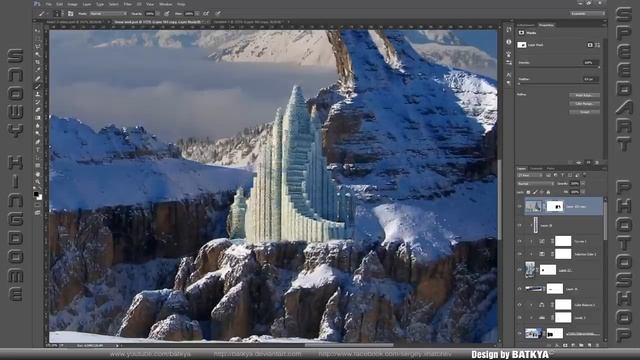Select the mask thumbnail of Layer 101 copy
This screenshot has height=360, width=640.
555,206
